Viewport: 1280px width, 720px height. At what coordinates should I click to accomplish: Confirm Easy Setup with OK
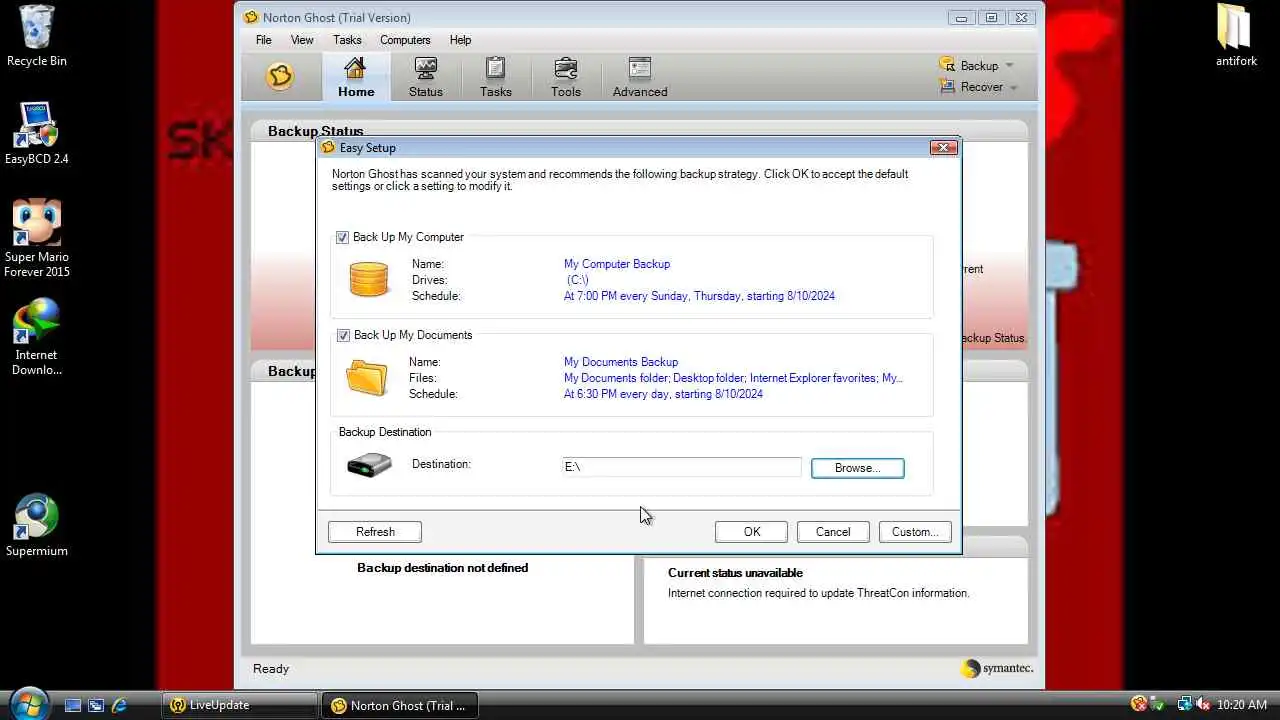pyautogui.click(x=752, y=532)
